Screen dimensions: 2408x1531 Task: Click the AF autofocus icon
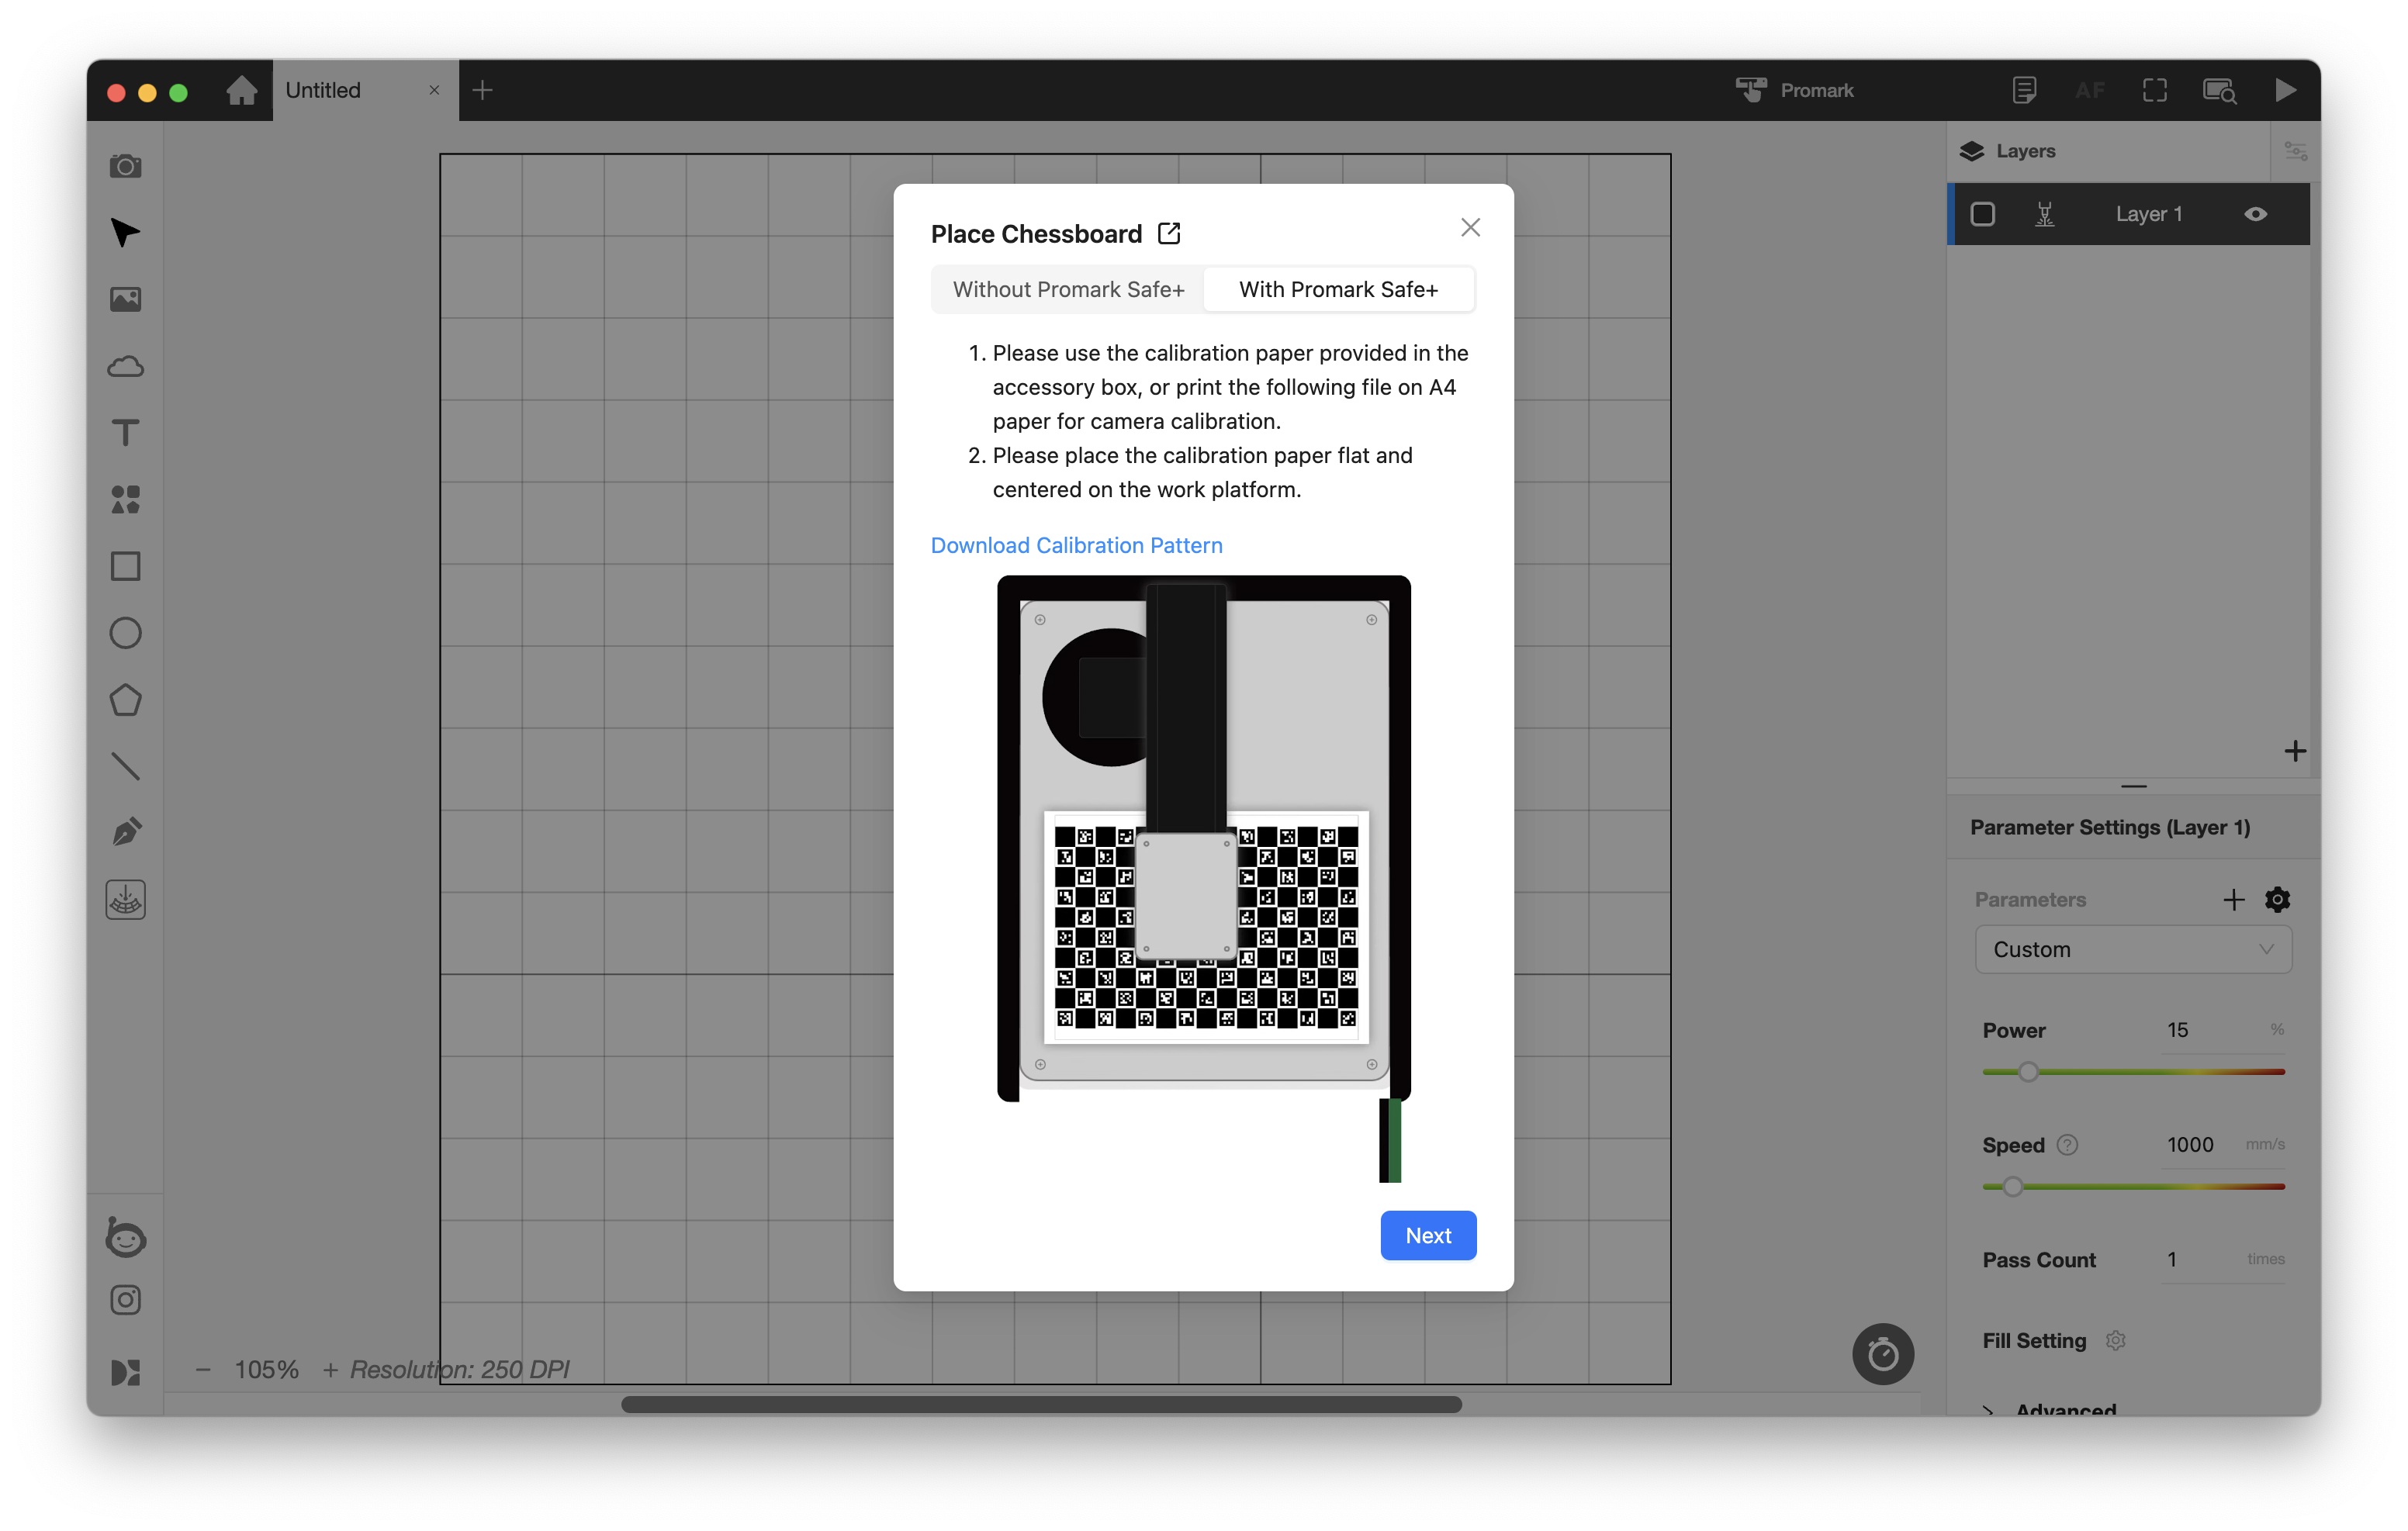(2089, 90)
